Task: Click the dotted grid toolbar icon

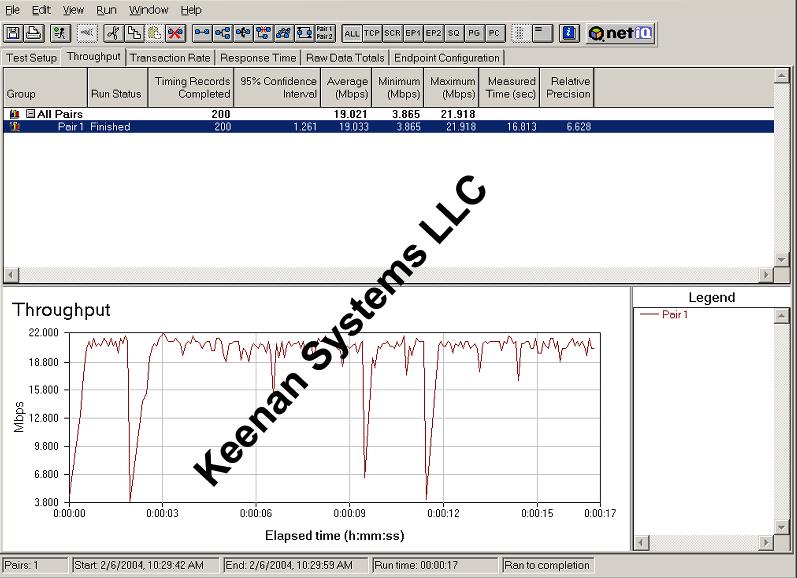Action: (x=519, y=34)
